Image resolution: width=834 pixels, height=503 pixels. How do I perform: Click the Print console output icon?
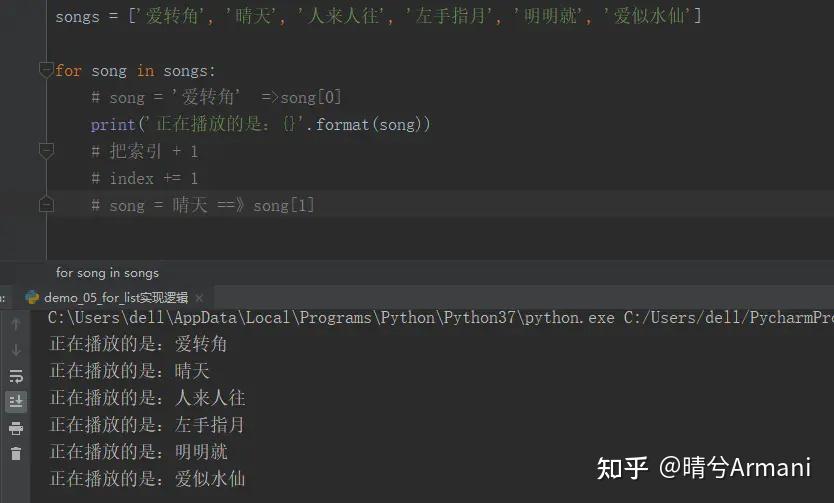coord(16,428)
